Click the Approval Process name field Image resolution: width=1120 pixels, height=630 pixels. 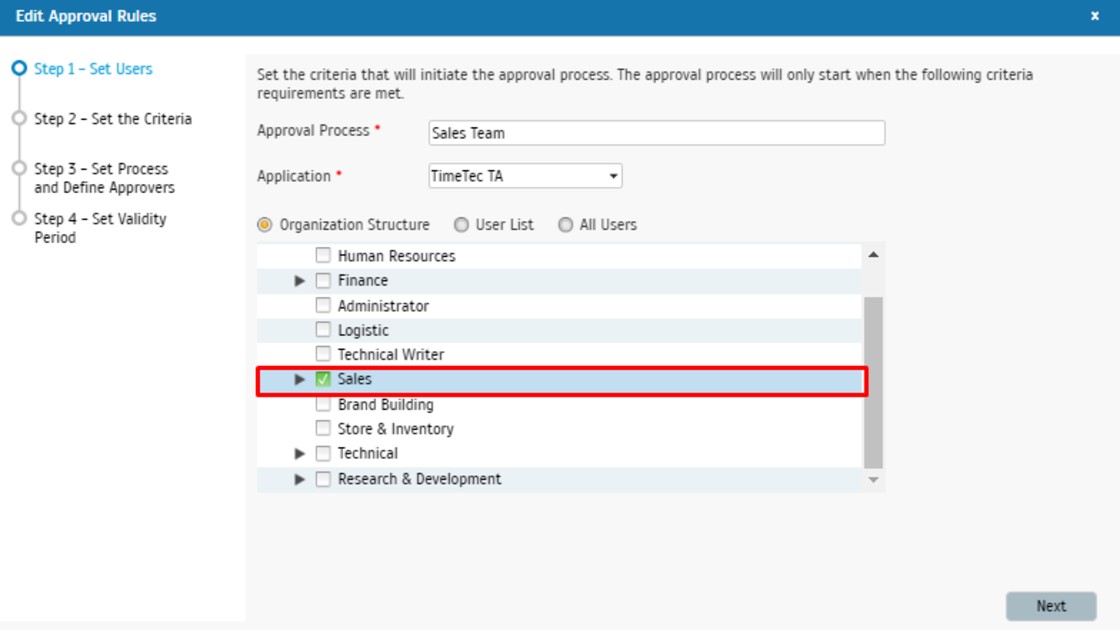click(x=656, y=133)
